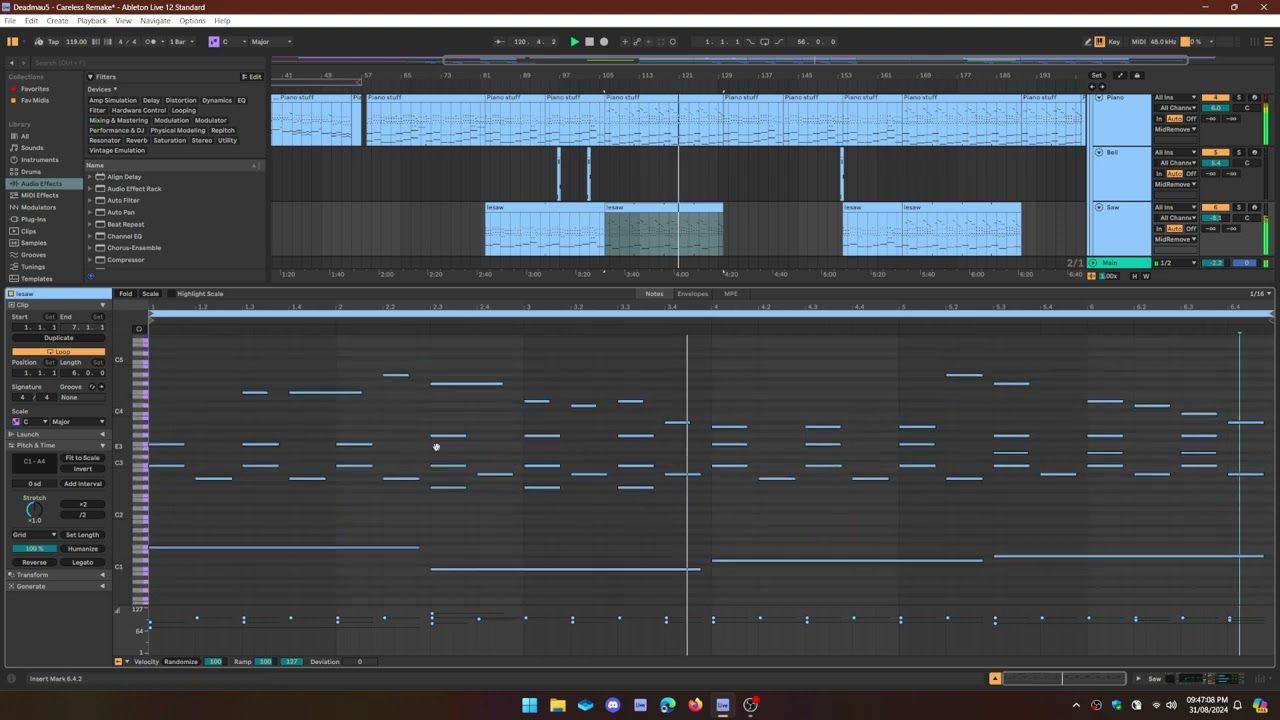The height and width of the screenshot is (720, 1280).
Task: Toggle Follow playback icon
Action: click(x=499, y=42)
